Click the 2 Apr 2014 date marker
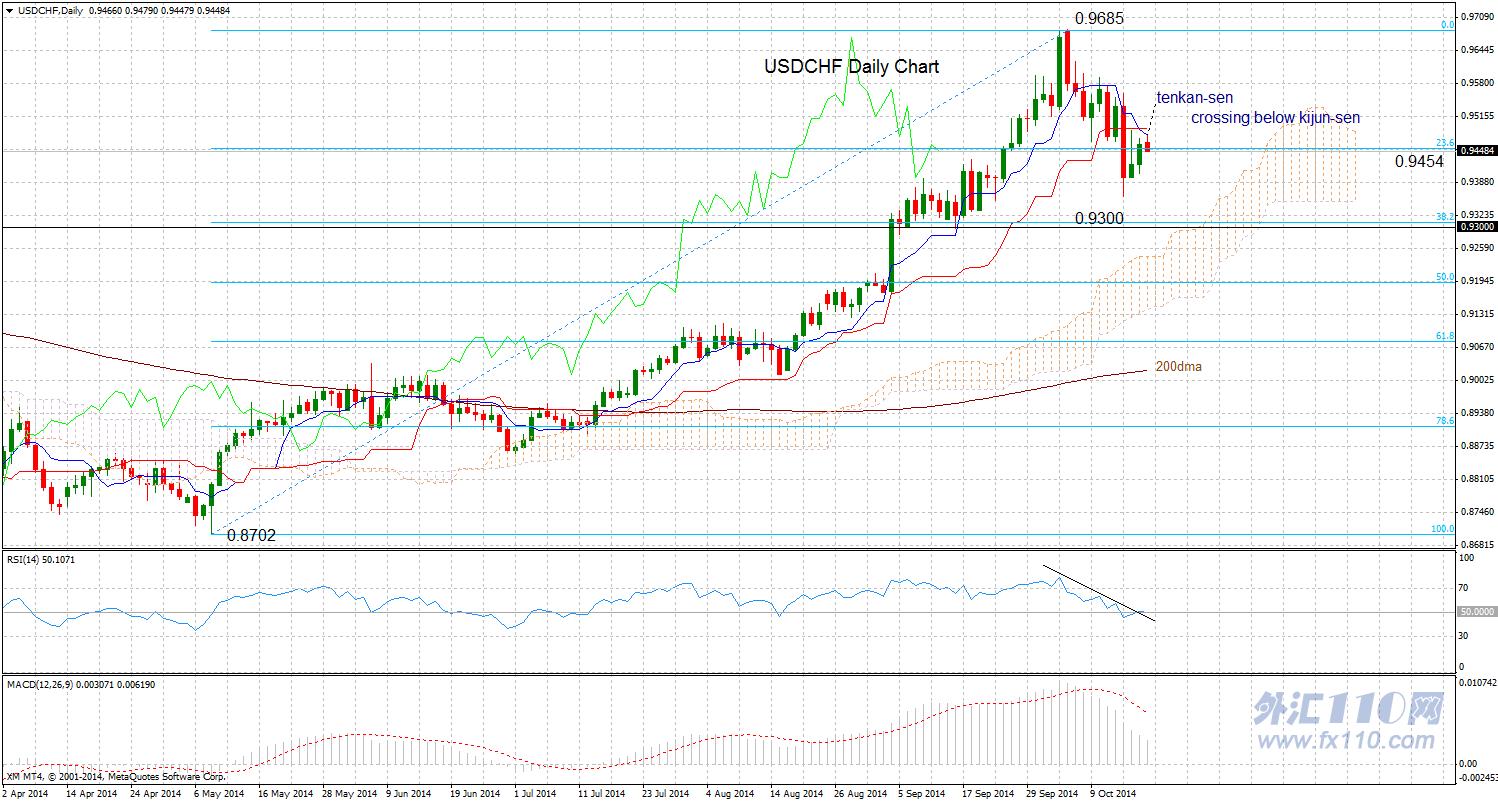This screenshot has height=802, width=1498. pos(25,793)
